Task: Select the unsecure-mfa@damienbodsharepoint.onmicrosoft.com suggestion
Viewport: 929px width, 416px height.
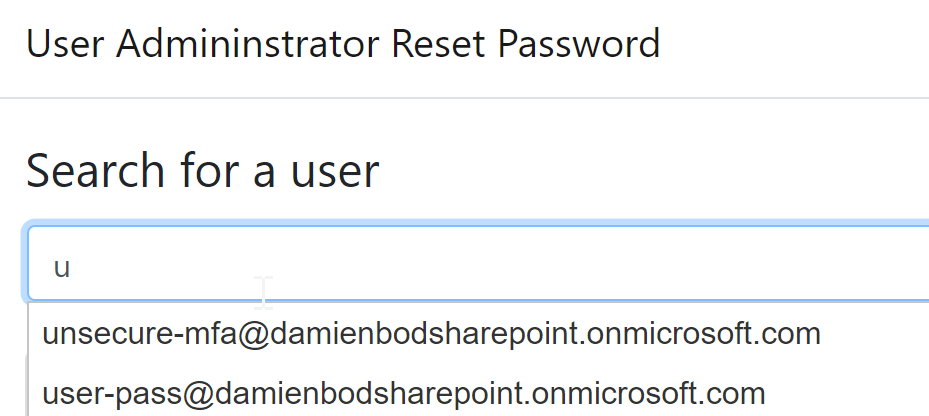Action: pyautogui.click(x=431, y=333)
